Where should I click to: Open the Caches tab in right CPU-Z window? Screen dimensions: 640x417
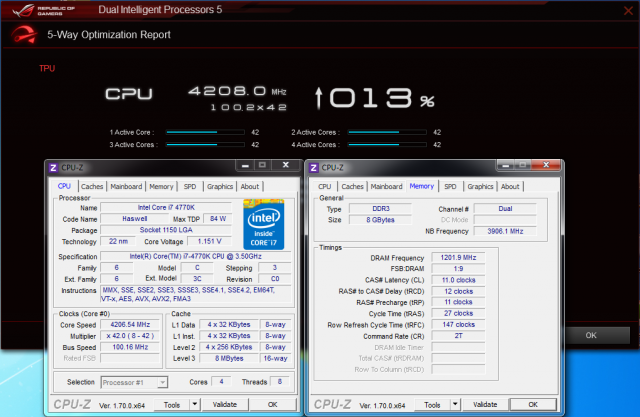[352, 186]
